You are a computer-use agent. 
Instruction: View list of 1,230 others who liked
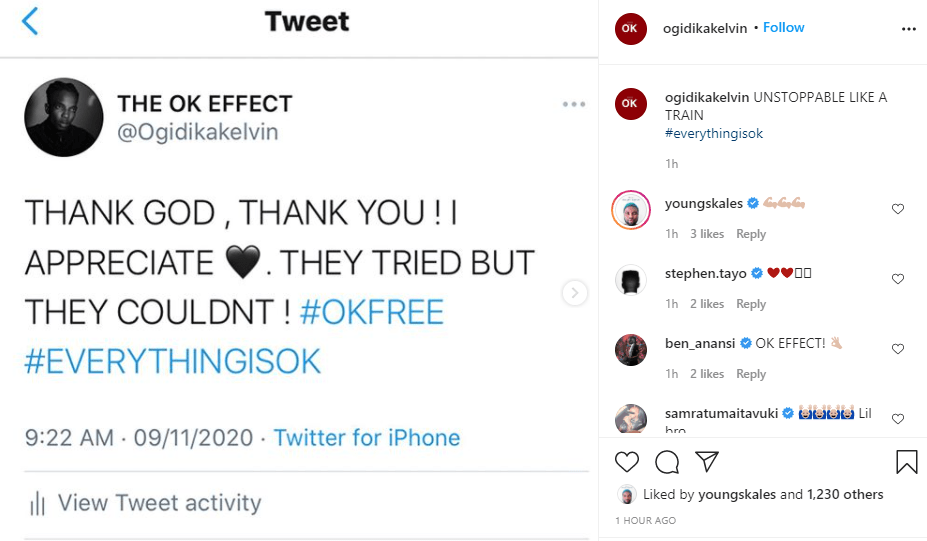point(845,494)
